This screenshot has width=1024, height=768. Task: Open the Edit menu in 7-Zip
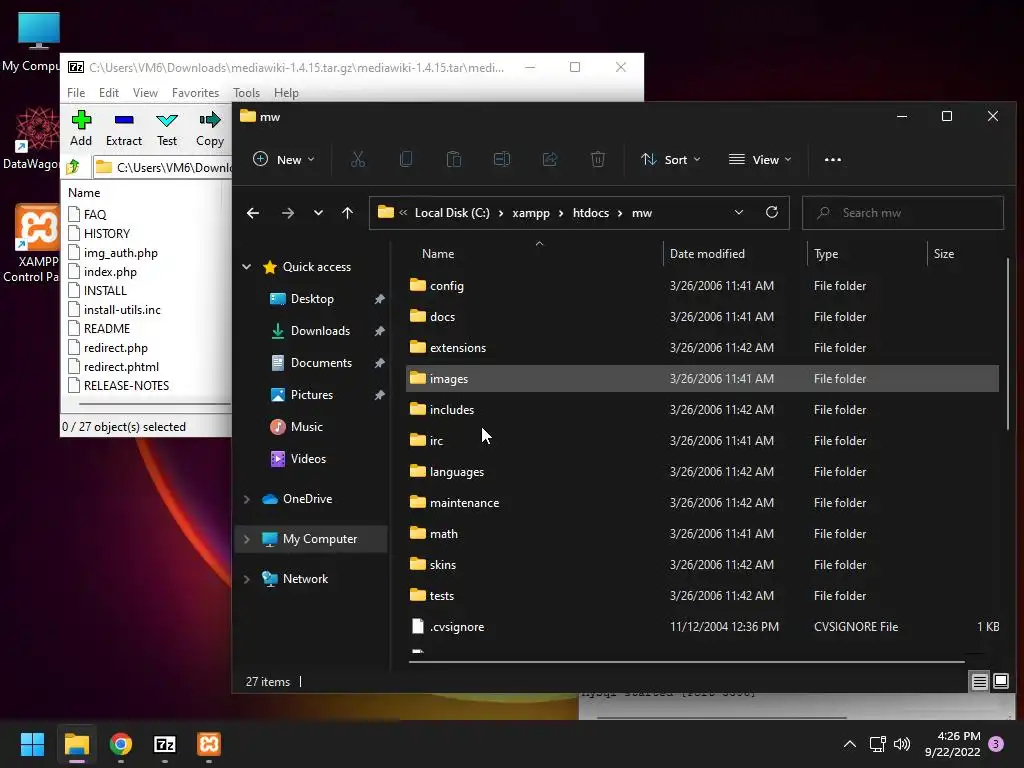point(108,93)
